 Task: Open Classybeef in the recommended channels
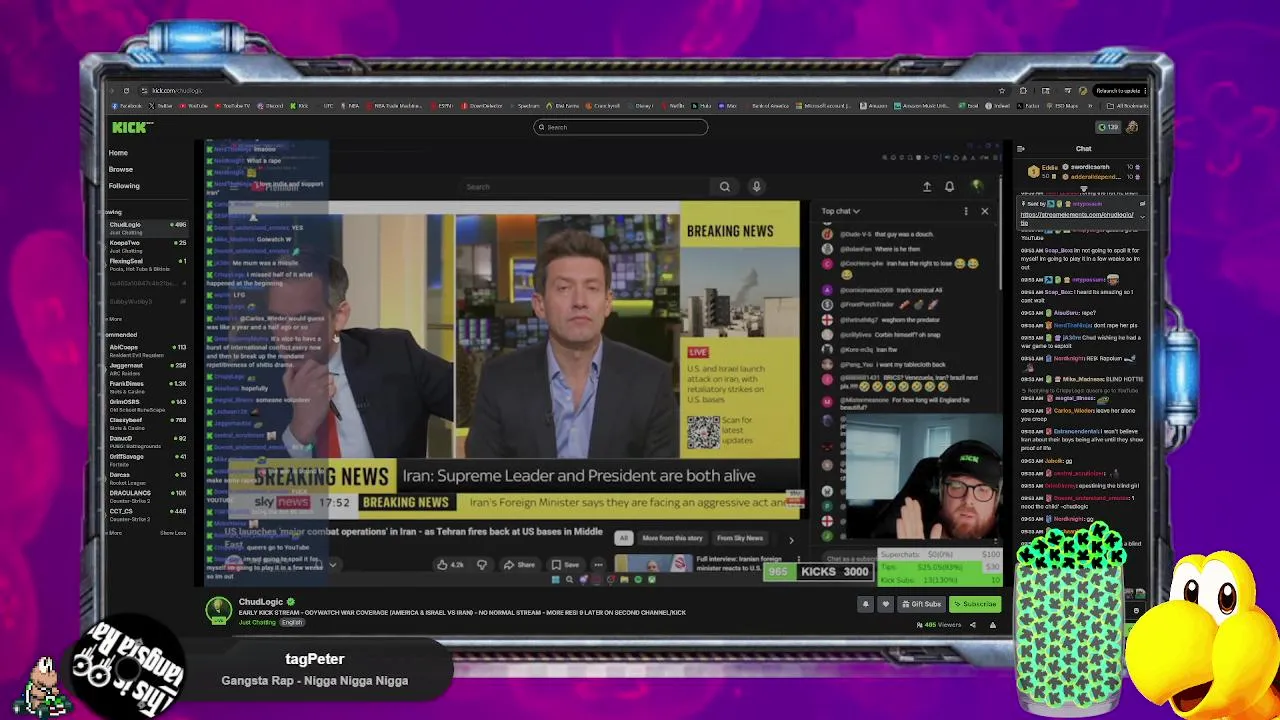[147, 423]
